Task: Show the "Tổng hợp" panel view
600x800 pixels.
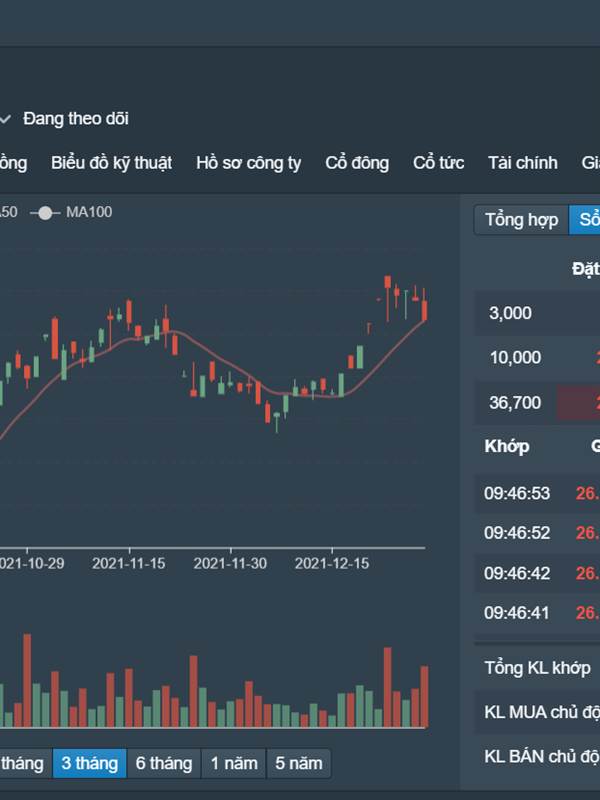Action: point(521,220)
